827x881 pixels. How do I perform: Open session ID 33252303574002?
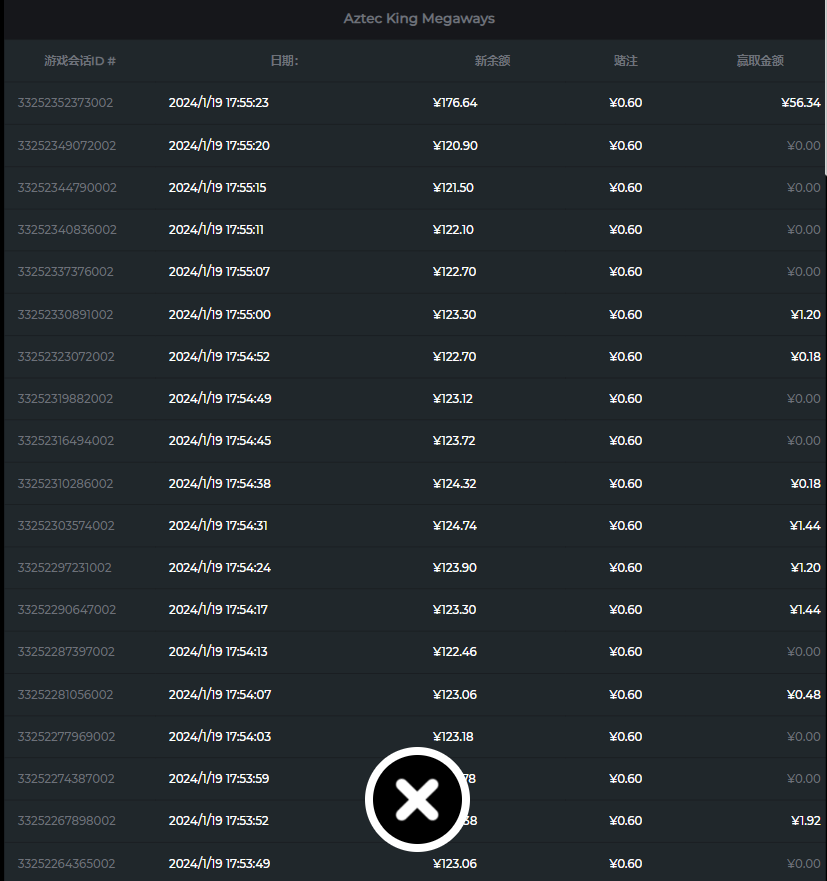coord(66,526)
